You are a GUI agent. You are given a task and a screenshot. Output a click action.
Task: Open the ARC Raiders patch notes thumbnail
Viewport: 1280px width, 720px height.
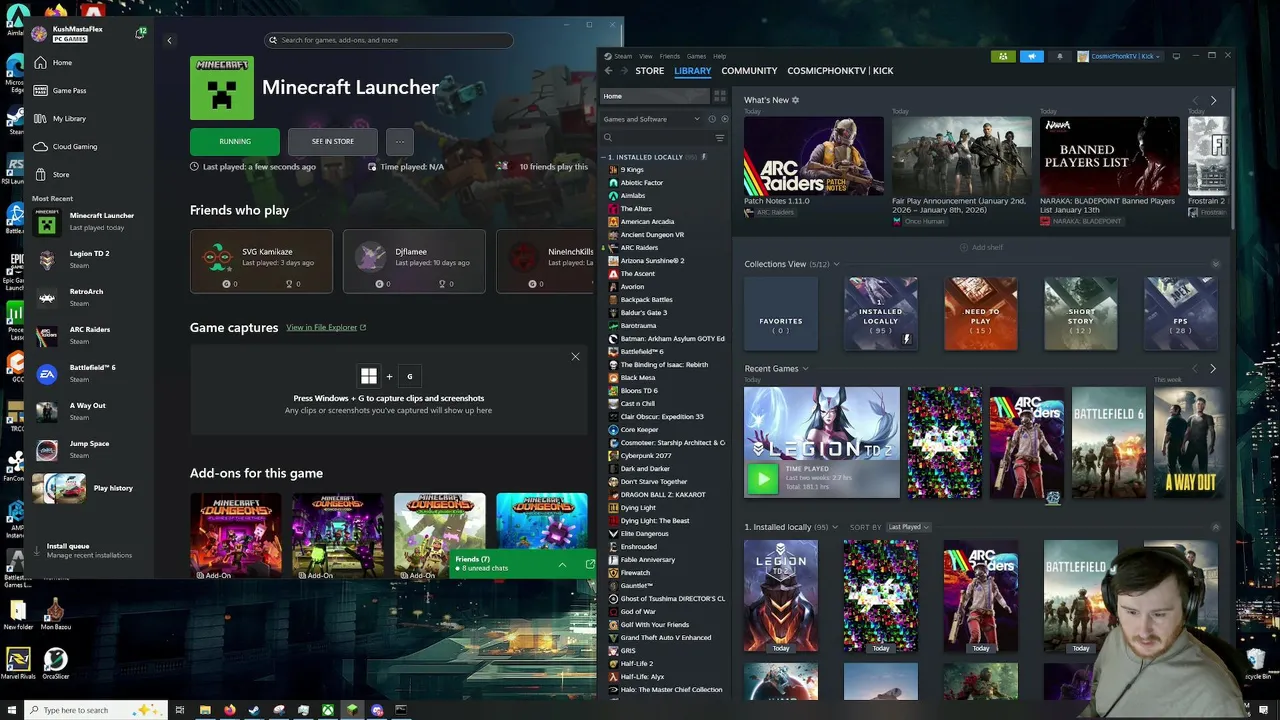(814, 156)
